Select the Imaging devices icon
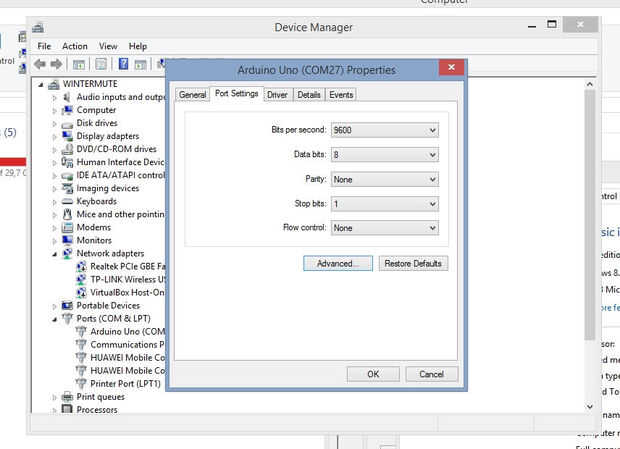The height and width of the screenshot is (449, 620). click(x=67, y=188)
